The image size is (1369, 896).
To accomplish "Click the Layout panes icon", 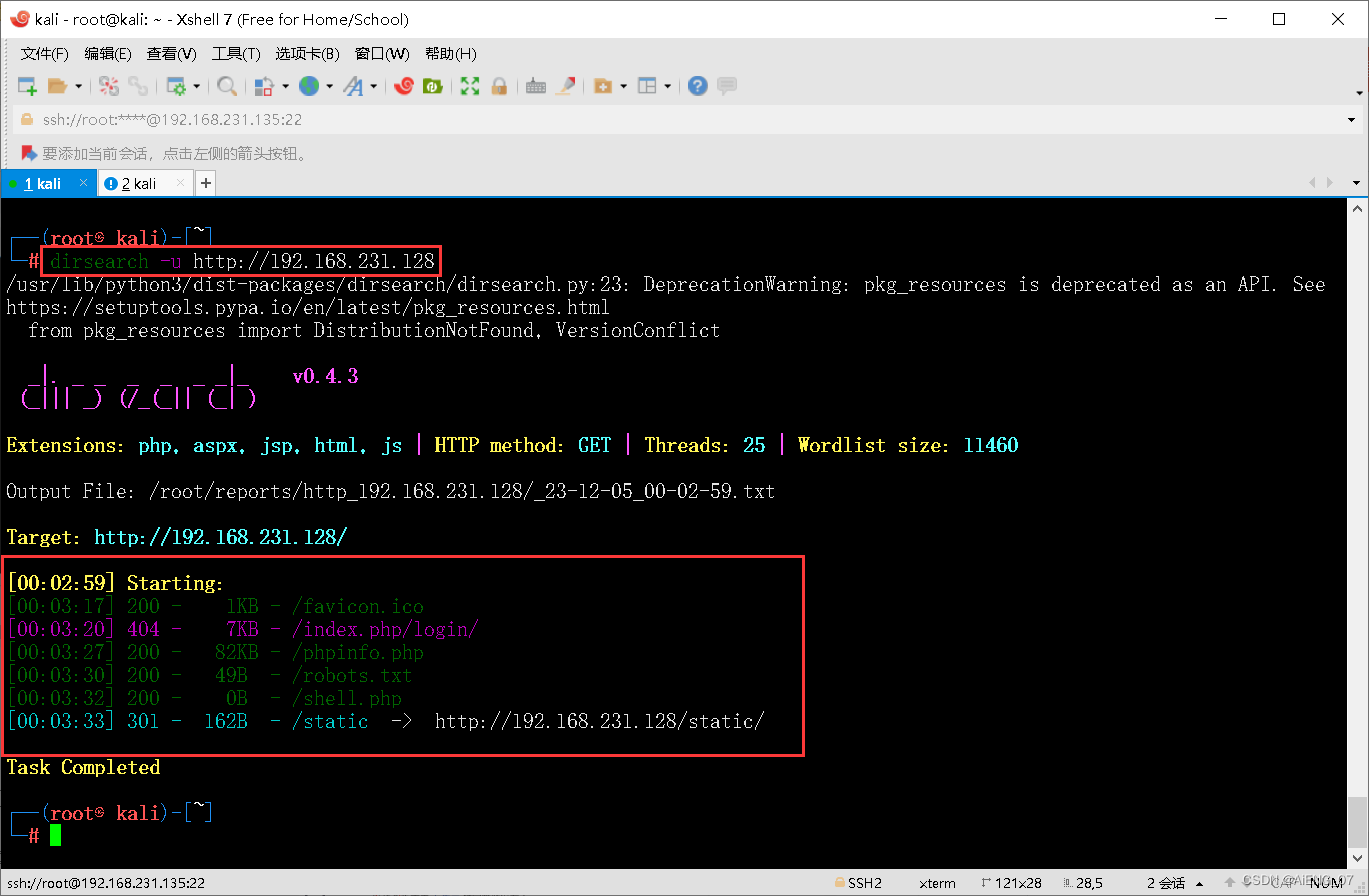I will point(647,86).
